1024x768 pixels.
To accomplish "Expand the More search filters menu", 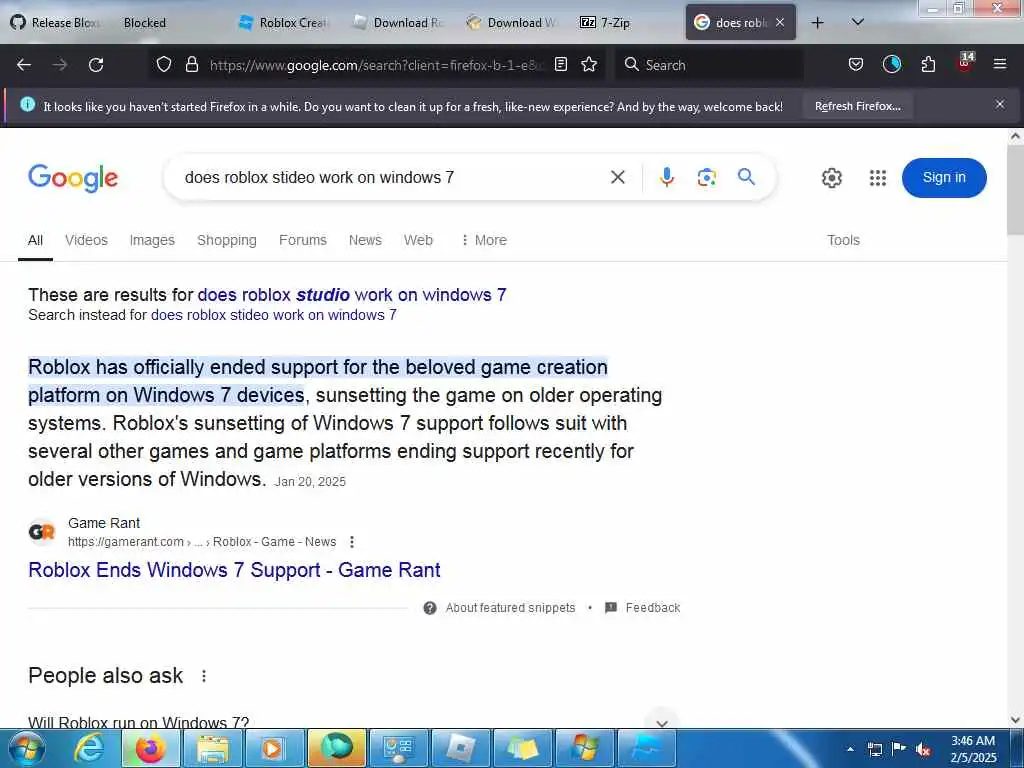I will 484,240.
